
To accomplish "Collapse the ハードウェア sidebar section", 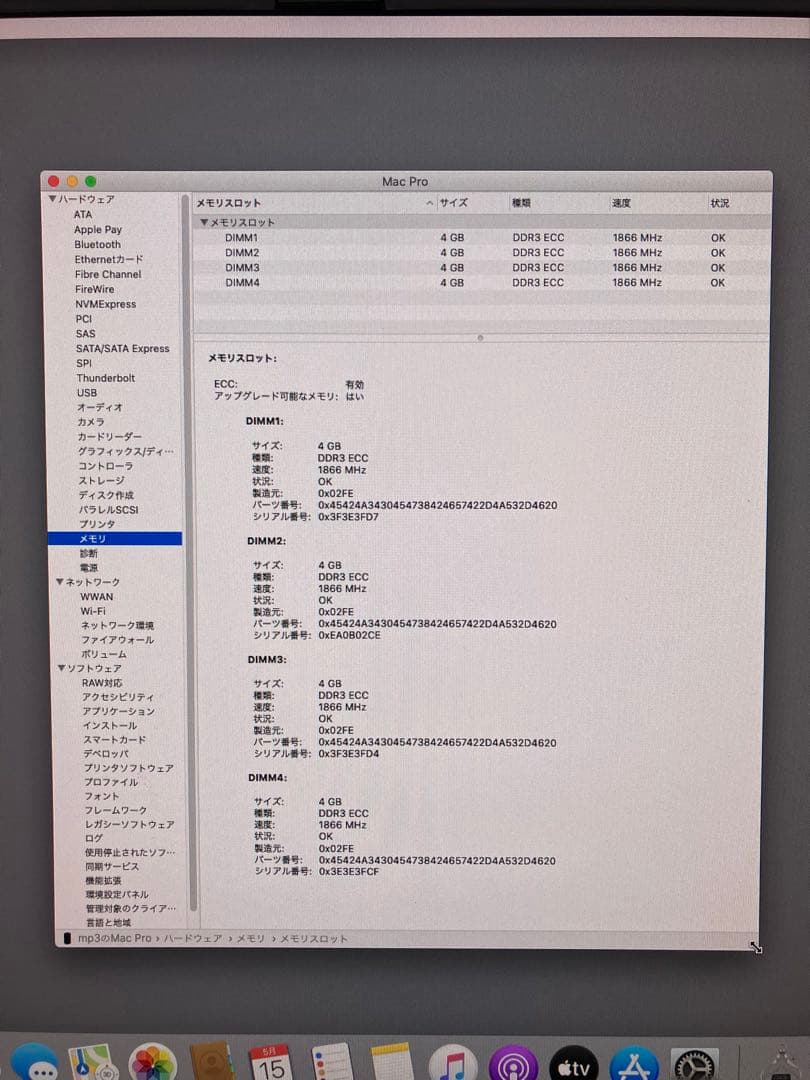I will click(x=51, y=199).
